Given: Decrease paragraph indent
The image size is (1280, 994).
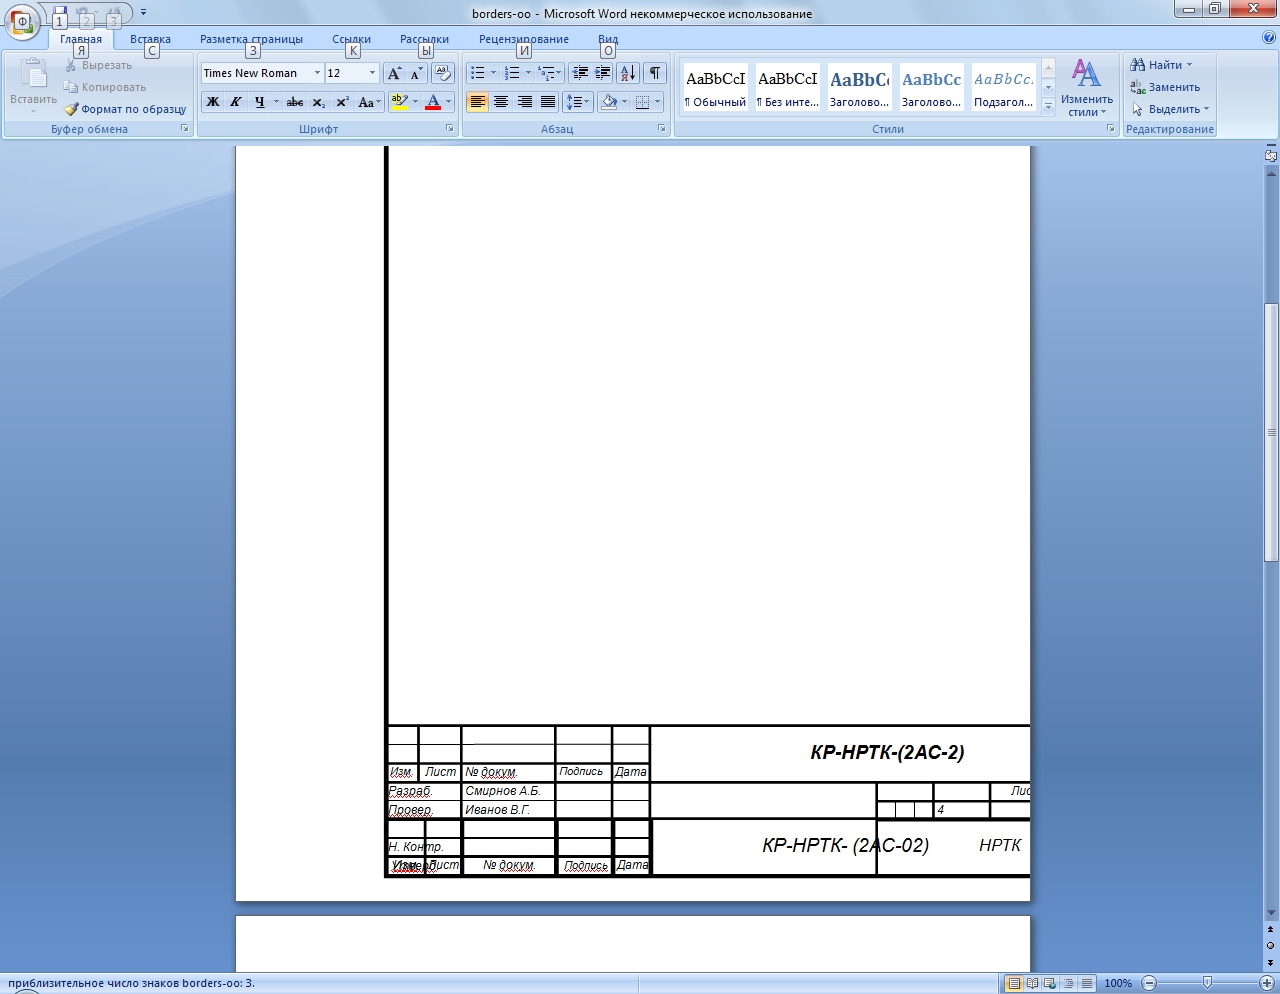Looking at the screenshot, I should pos(580,73).
